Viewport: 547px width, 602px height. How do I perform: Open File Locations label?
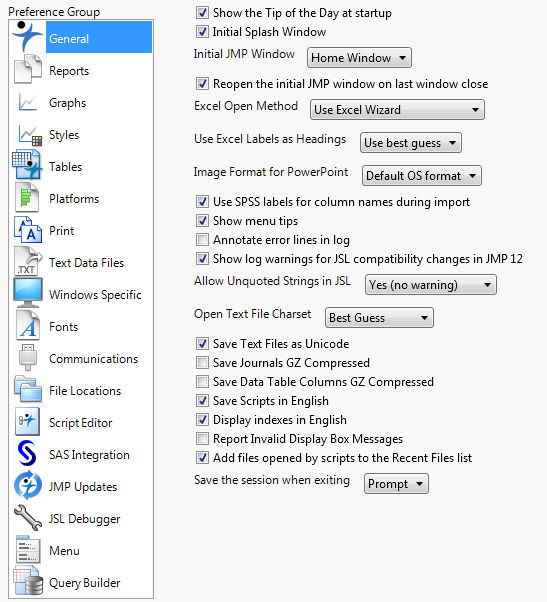click(85, 390)
